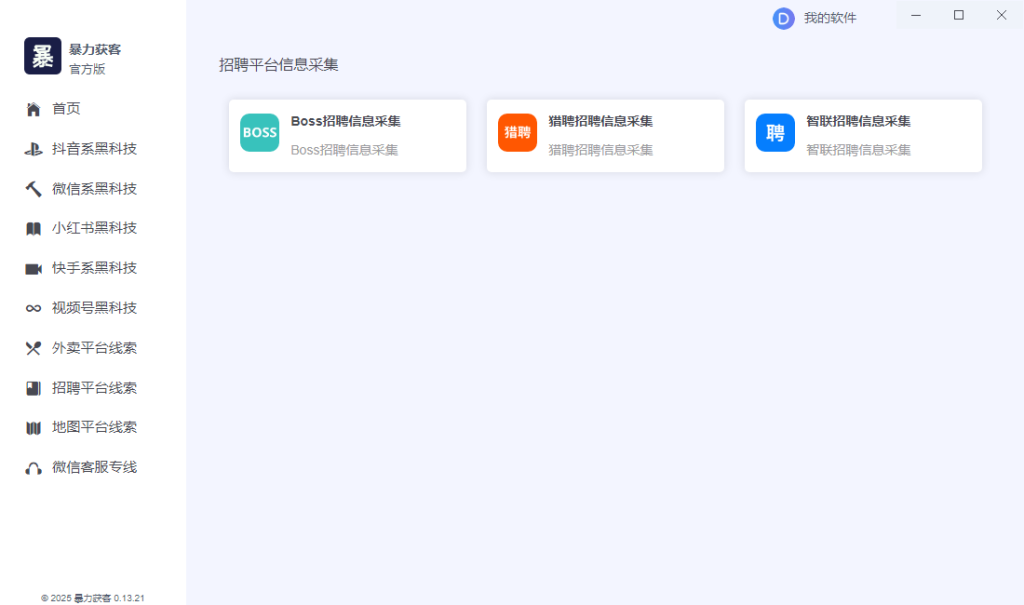Click the blue 聘 icon on 智联 card

pyautogui.click(x=775, y=132)
